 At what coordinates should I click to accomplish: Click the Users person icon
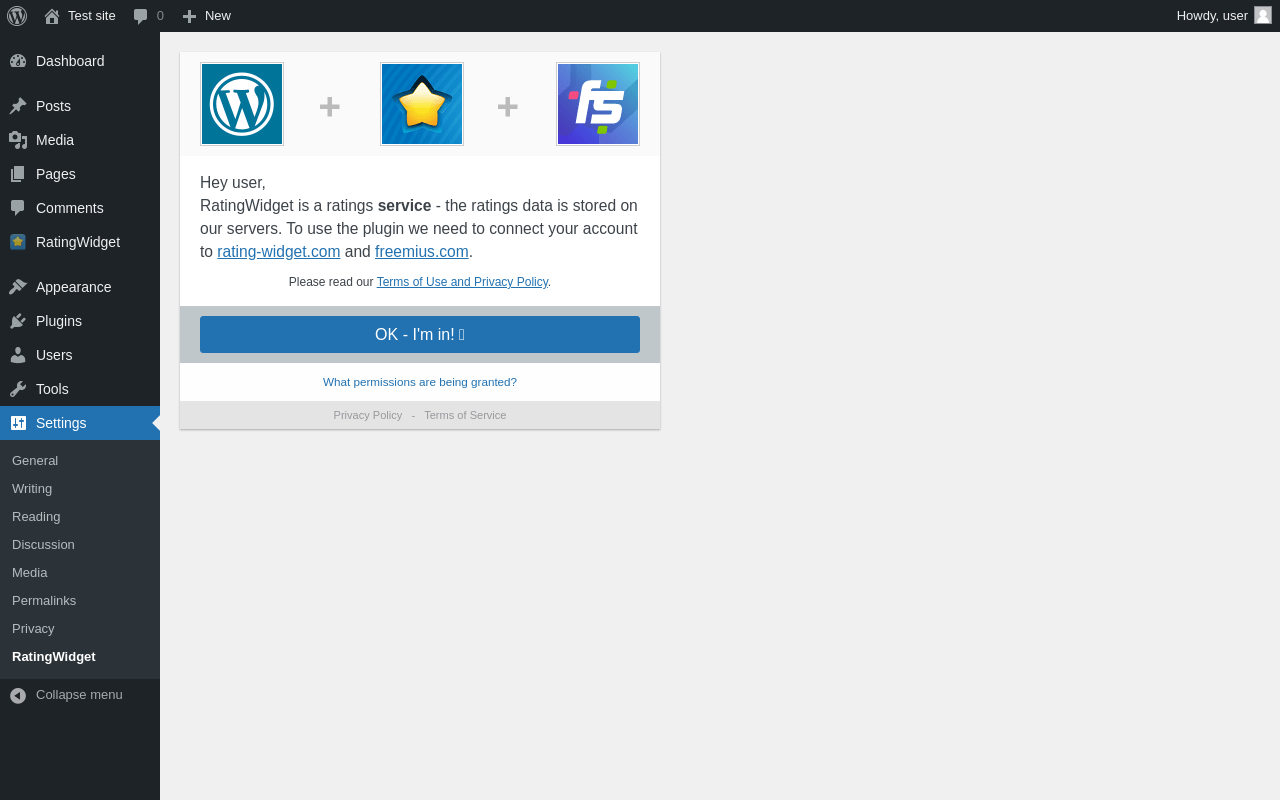tap(18, 355)
